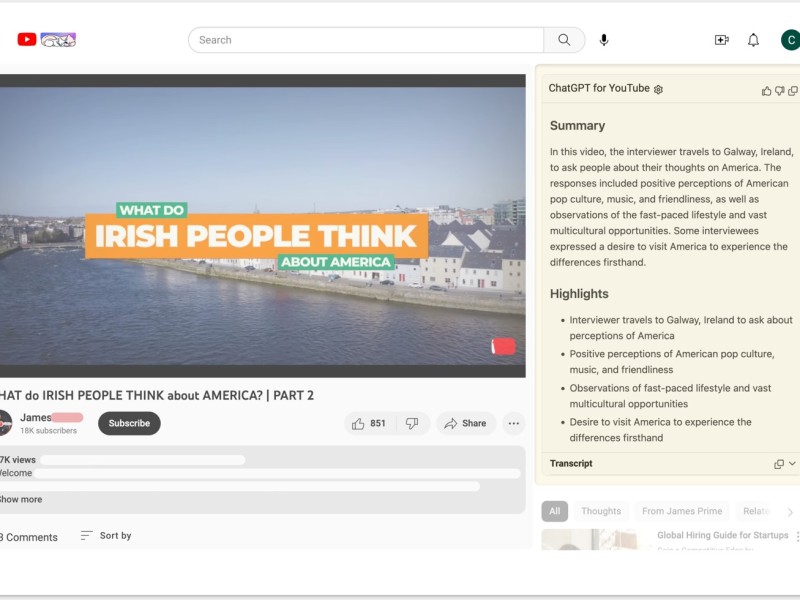Select the Thoughts filter chip
Screen dimensions: 800x600
tap(601, 511)
